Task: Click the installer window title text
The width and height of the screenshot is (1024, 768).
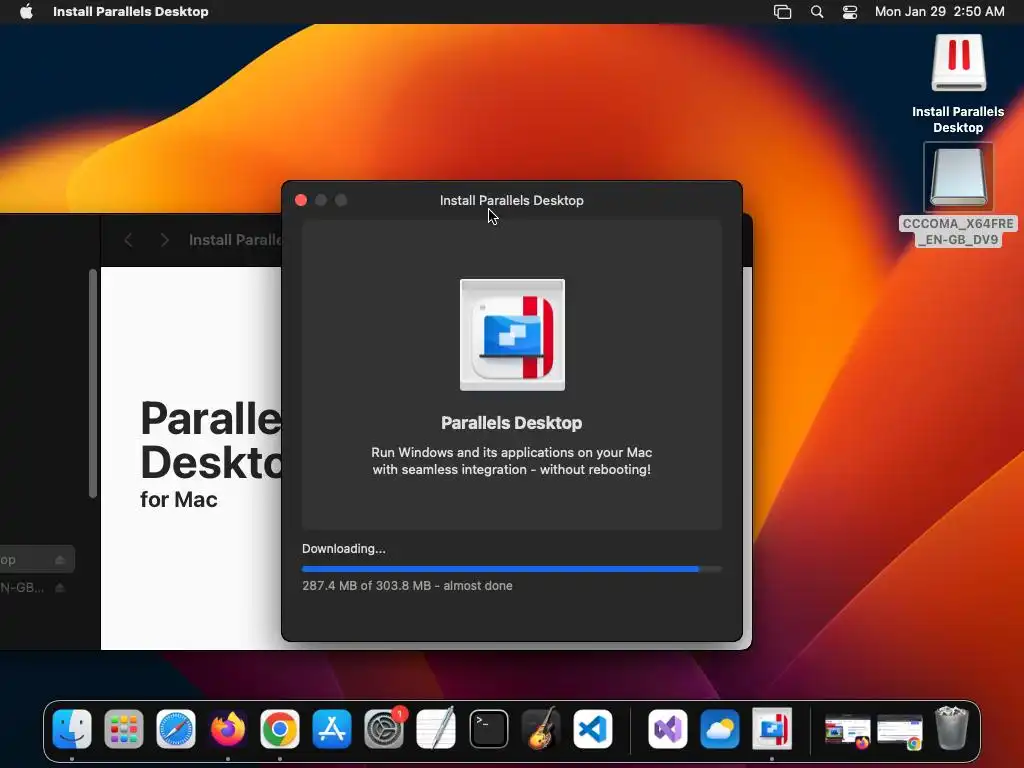Action: point(511,200)
